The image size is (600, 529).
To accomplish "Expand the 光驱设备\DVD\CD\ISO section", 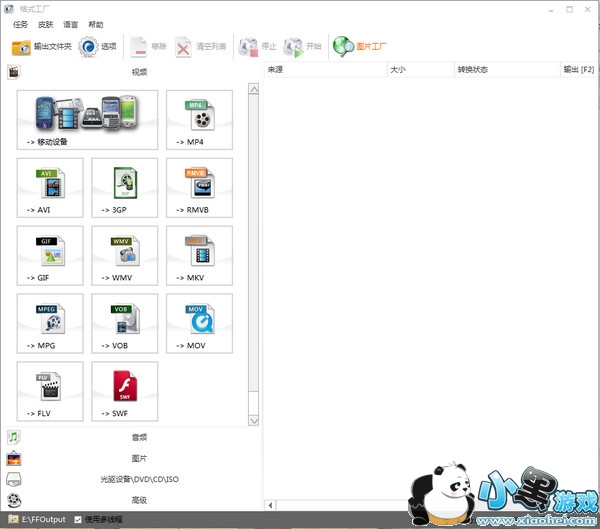I will tap(138, 479).
